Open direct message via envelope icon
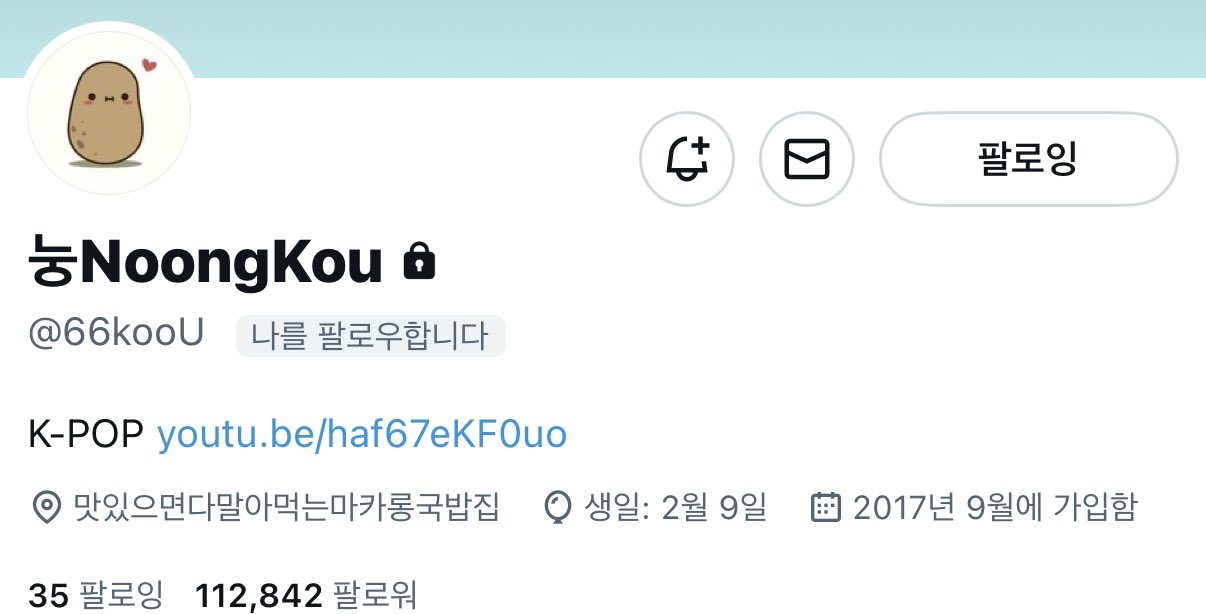 pos(807,159)
